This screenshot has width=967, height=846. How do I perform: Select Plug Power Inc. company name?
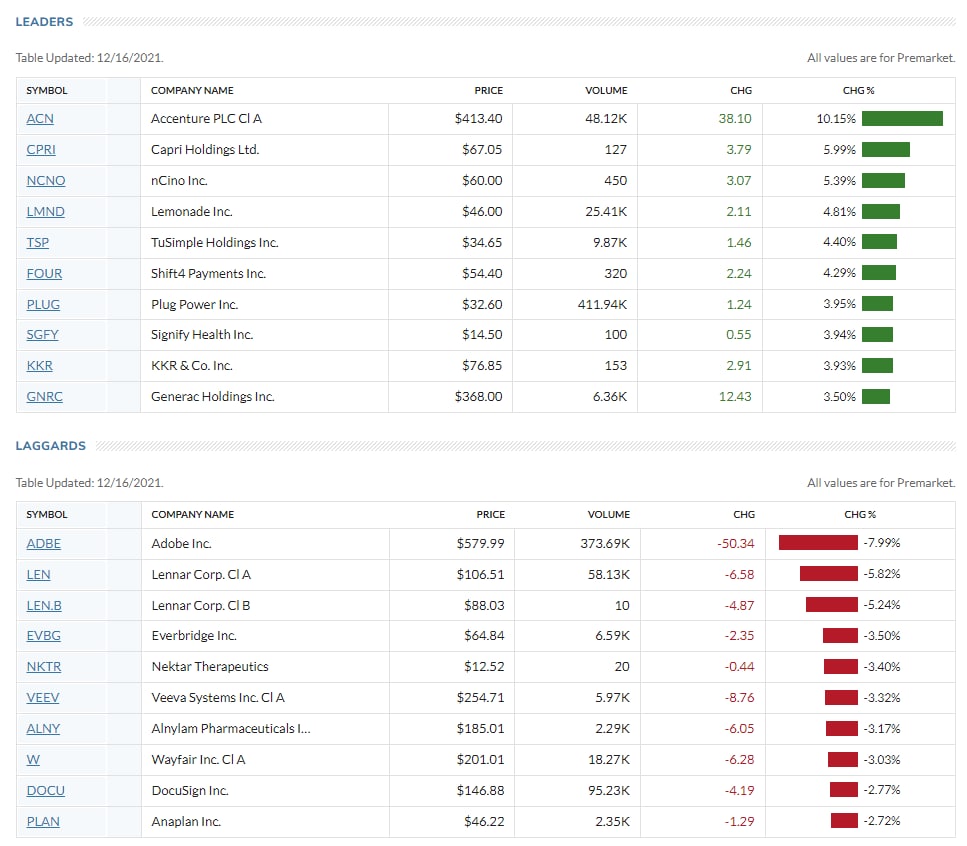[x=195, y=305]
